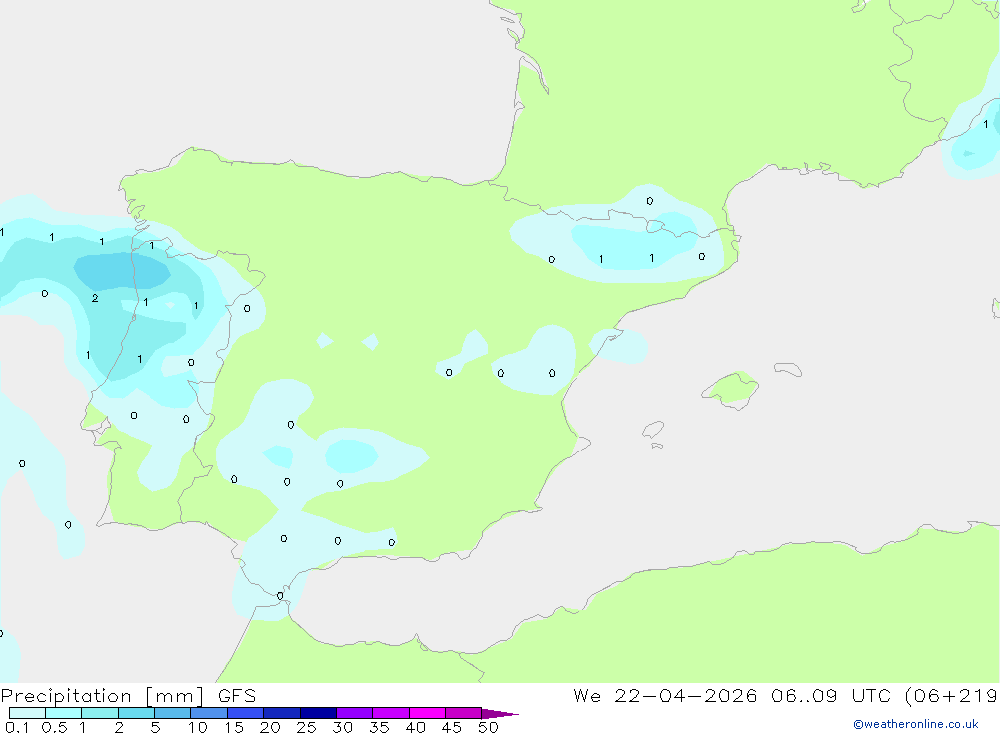Click the '15' legend scale label

(x=234, y=727)
